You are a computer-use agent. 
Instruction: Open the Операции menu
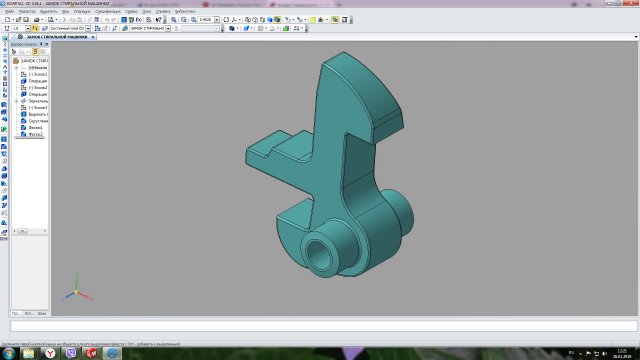tap(82, 11)
